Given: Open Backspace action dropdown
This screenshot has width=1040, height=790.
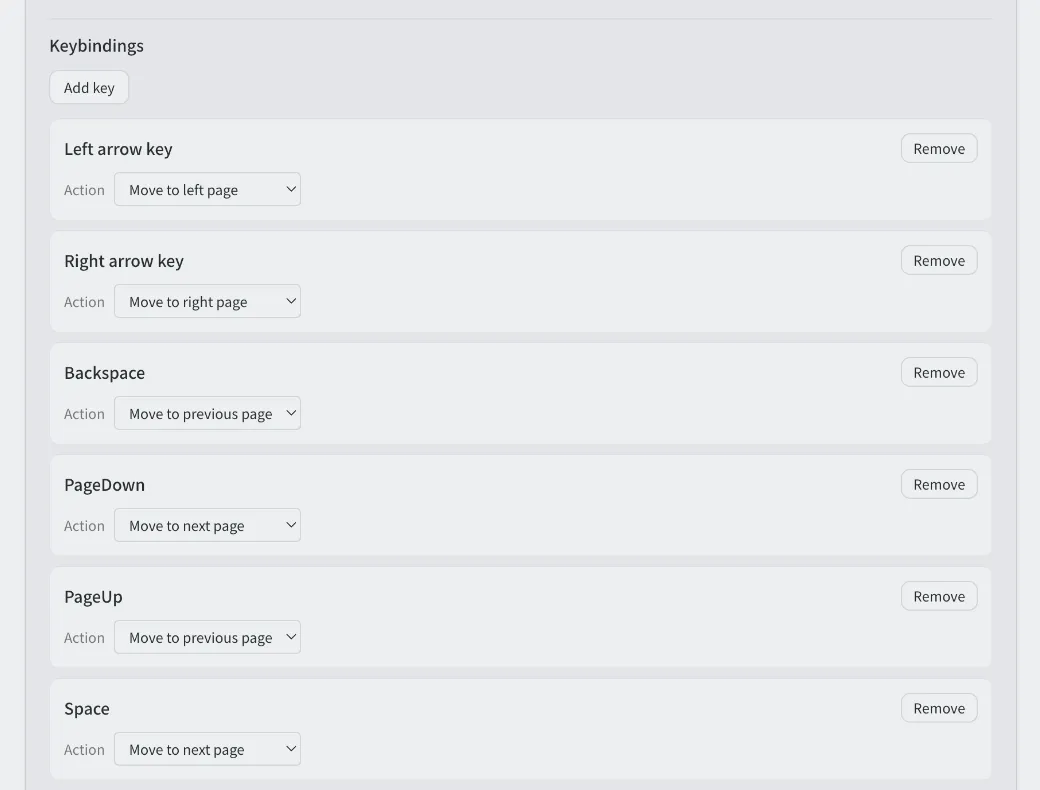Looking at the screenshot, I should pos(207,414).
